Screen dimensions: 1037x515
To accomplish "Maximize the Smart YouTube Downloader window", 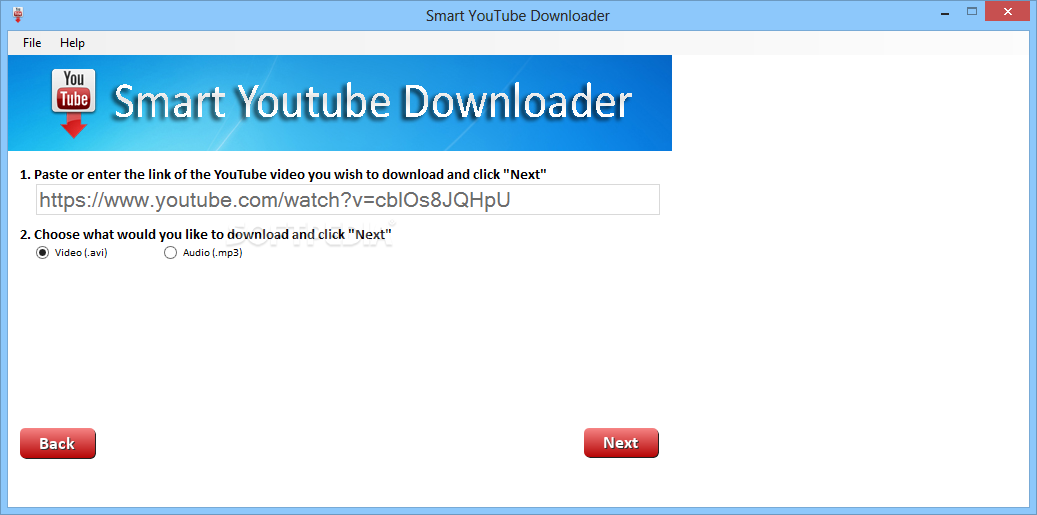I will click(972, 12).
